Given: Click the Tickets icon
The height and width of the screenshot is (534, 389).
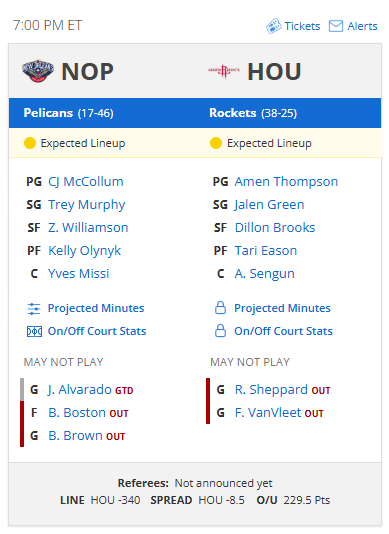Looking at the screenshot, I should 274,26.
